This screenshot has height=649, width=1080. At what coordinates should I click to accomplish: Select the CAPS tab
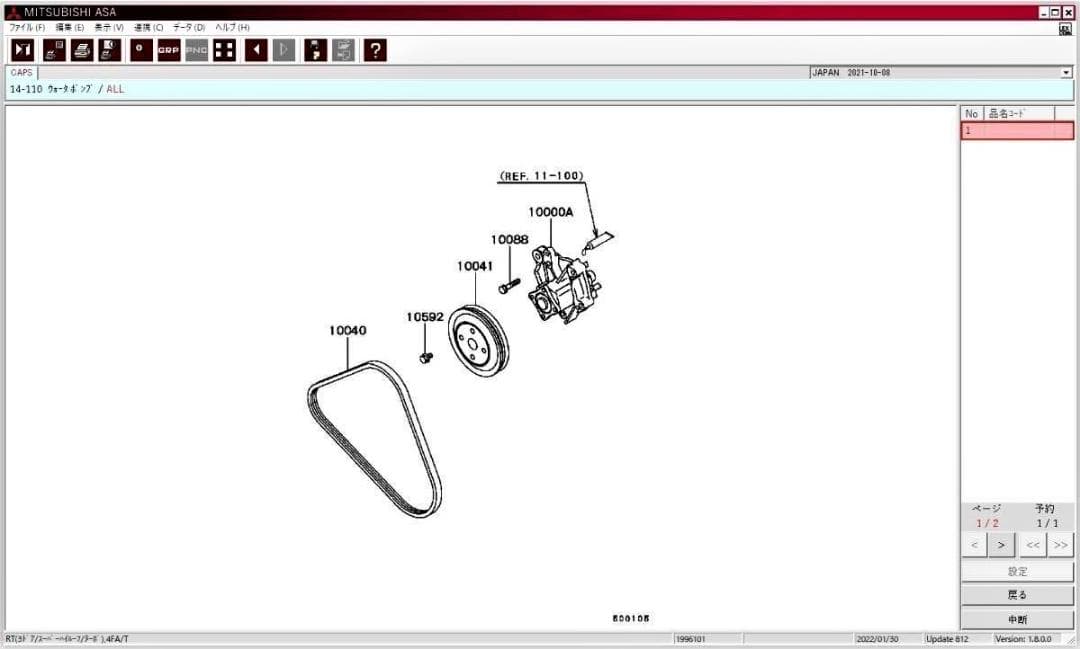21,73
